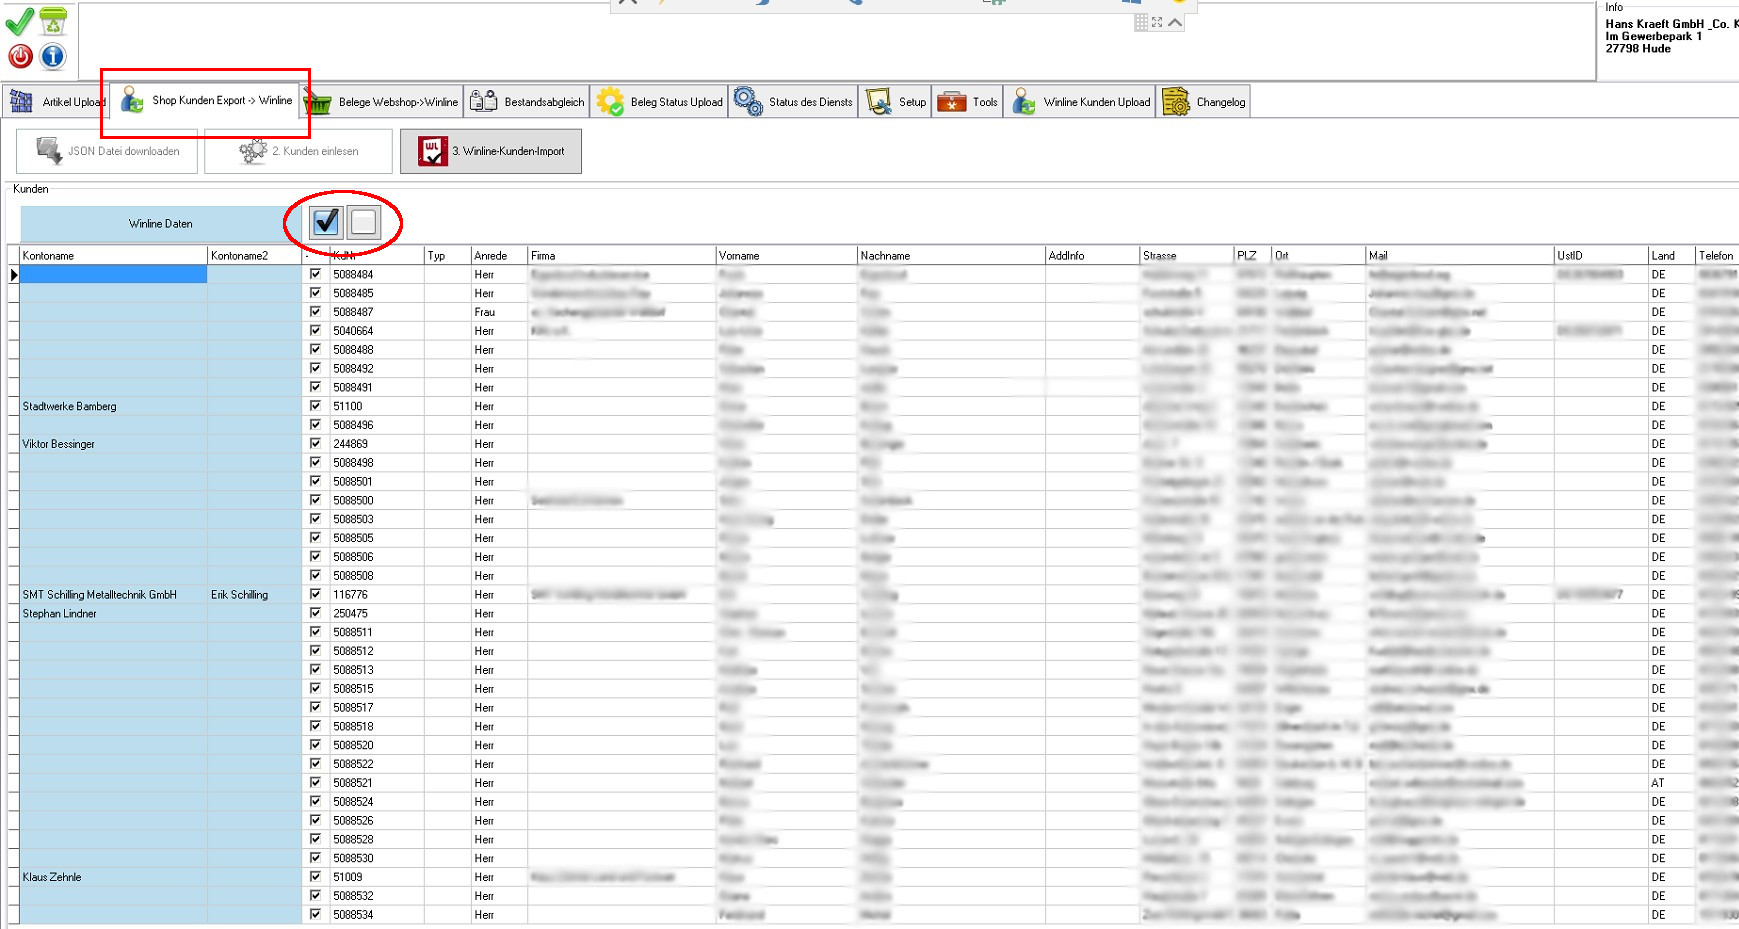Toggle checkbox in row KdNr 51100

click(x=316, y=406)
